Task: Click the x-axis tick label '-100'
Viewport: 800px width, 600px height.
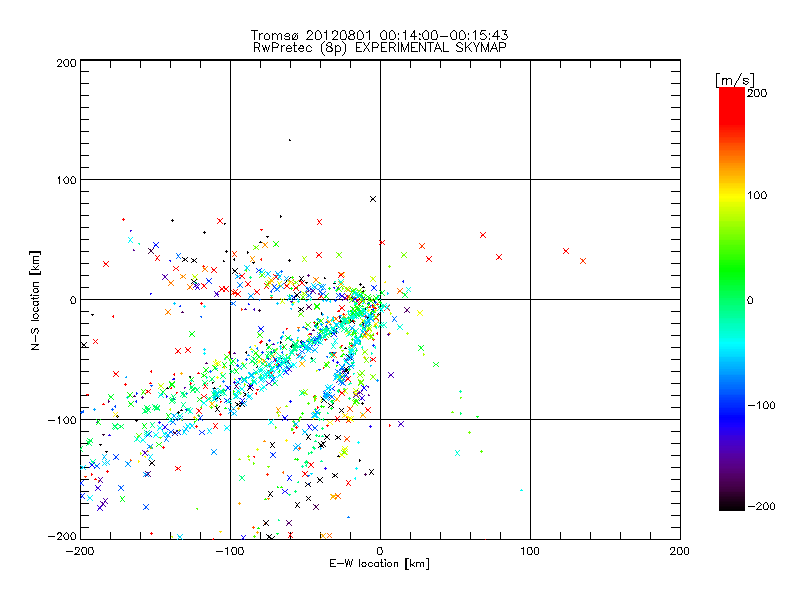Action: tap(230, 551)
